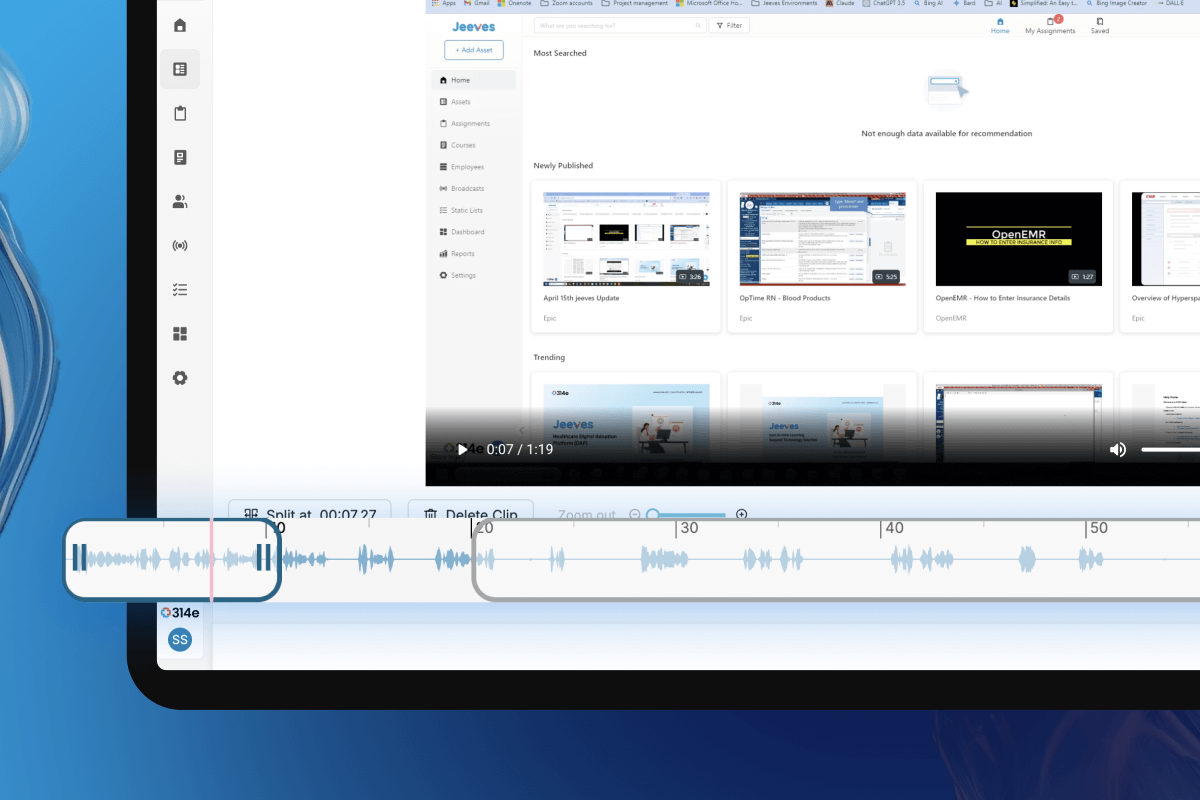
Task: Select Broadcasts in the Jeeves side menu
Action: click(474, 189)
